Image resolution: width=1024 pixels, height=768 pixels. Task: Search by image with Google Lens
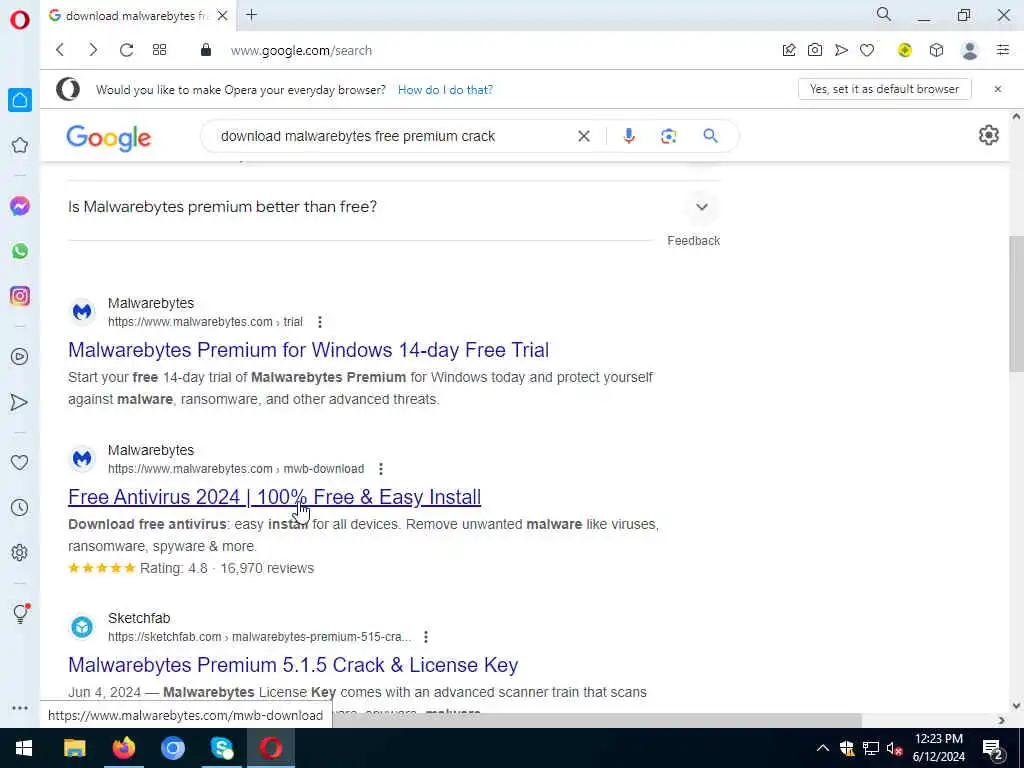tap(668, 136)
